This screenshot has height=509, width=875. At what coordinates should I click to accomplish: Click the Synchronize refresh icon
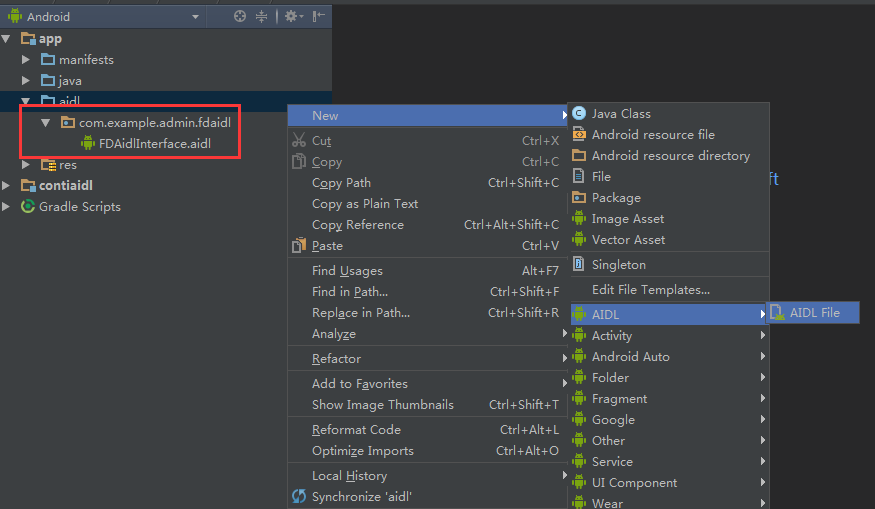[x=299, y=496]
